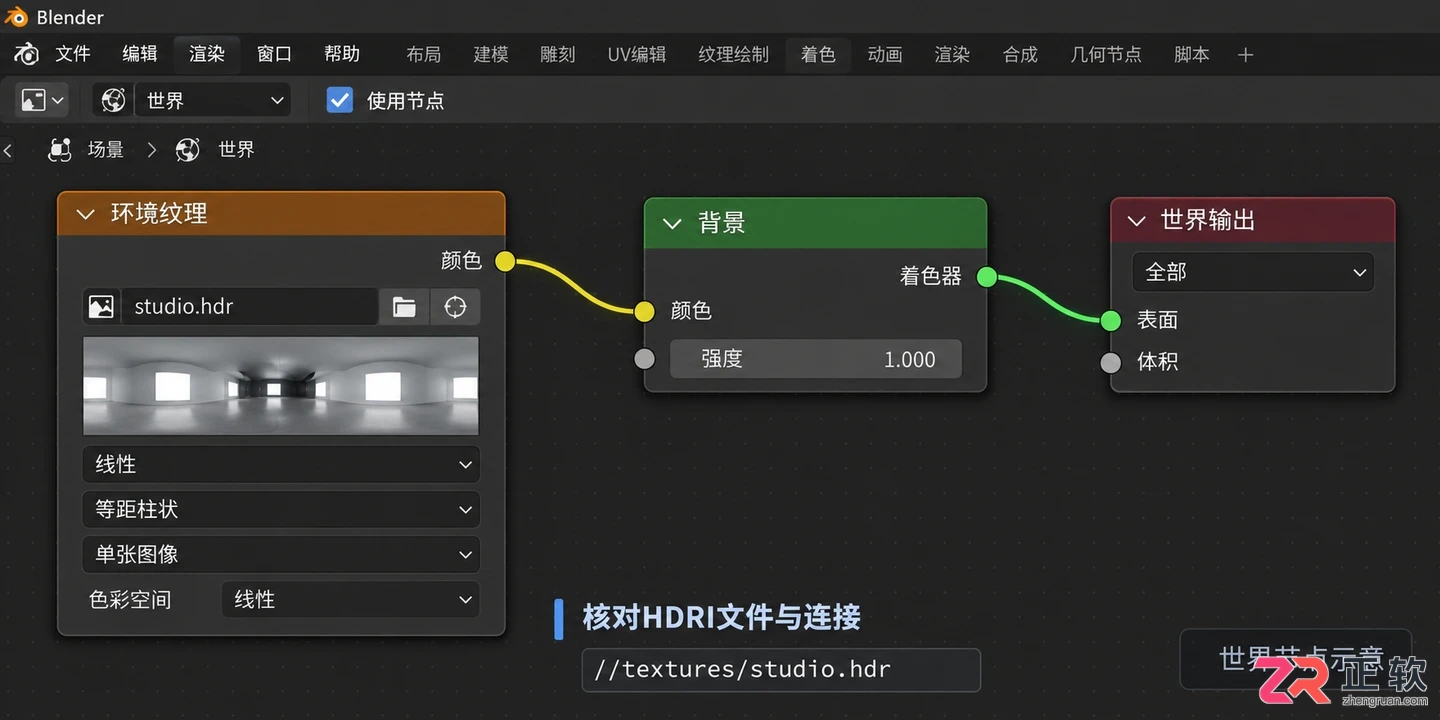Click the 场景 breadcrumb text
The height and width of the screenshot is (720, 1440).
106,150
